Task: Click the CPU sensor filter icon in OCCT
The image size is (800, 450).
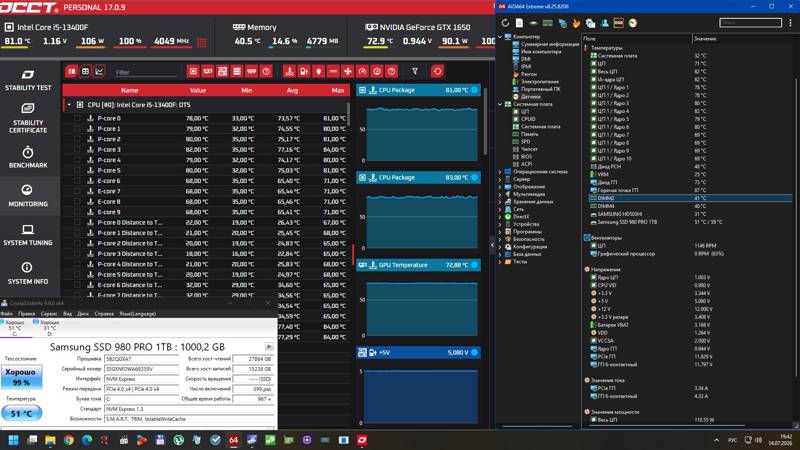Action: 193,71
